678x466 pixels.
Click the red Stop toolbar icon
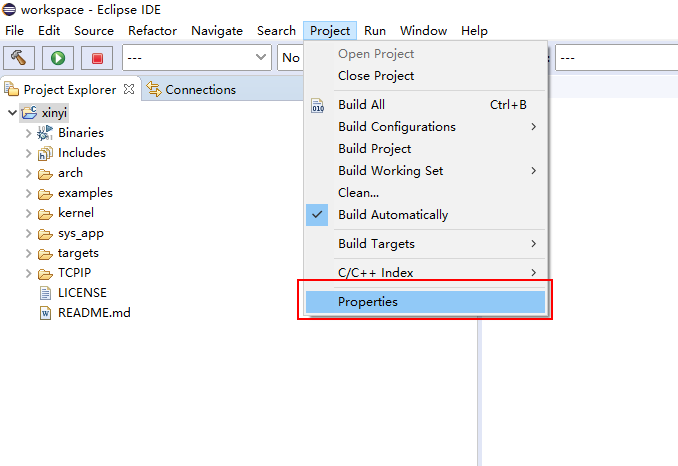click(x=96, y=58)
